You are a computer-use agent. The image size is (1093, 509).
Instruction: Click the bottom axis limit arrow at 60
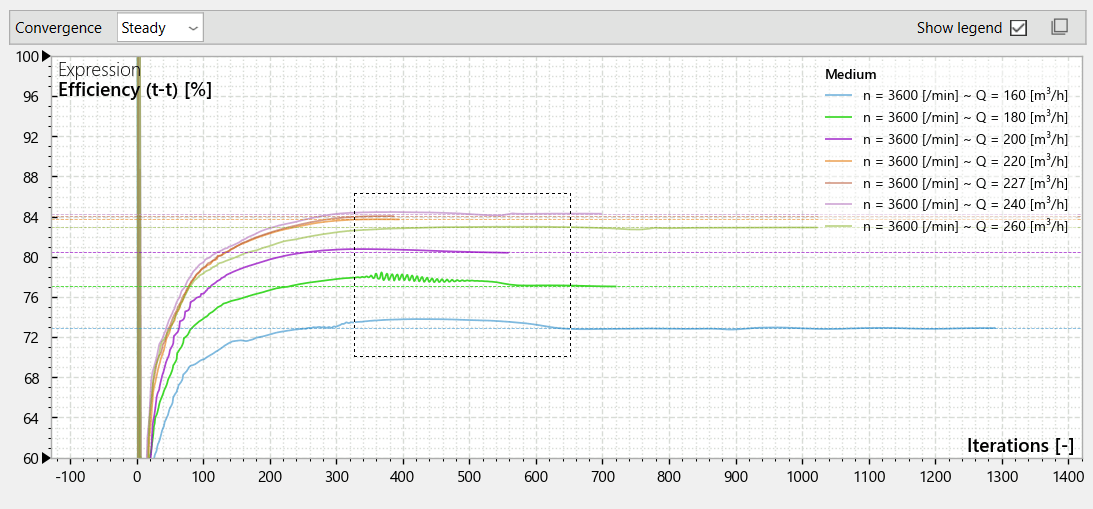coord(47,458)
